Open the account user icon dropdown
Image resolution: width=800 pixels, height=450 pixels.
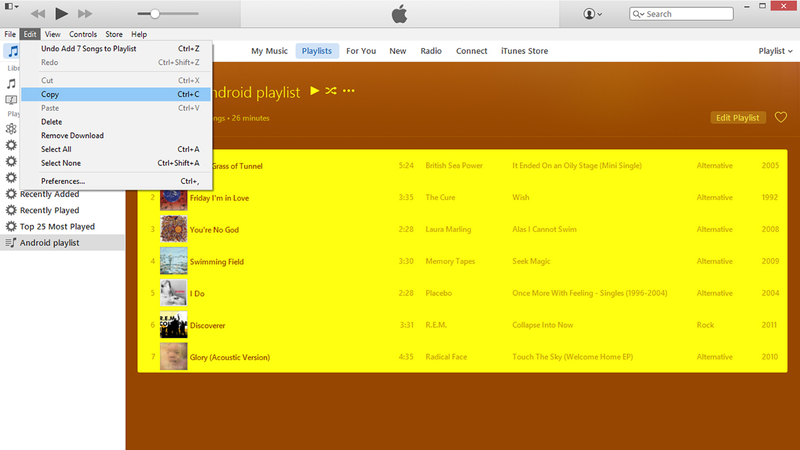pos(592,14)
